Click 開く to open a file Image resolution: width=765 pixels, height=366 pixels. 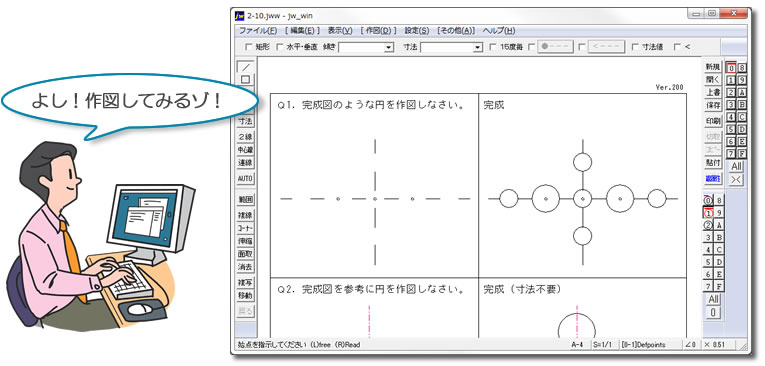tap(713, 80)
